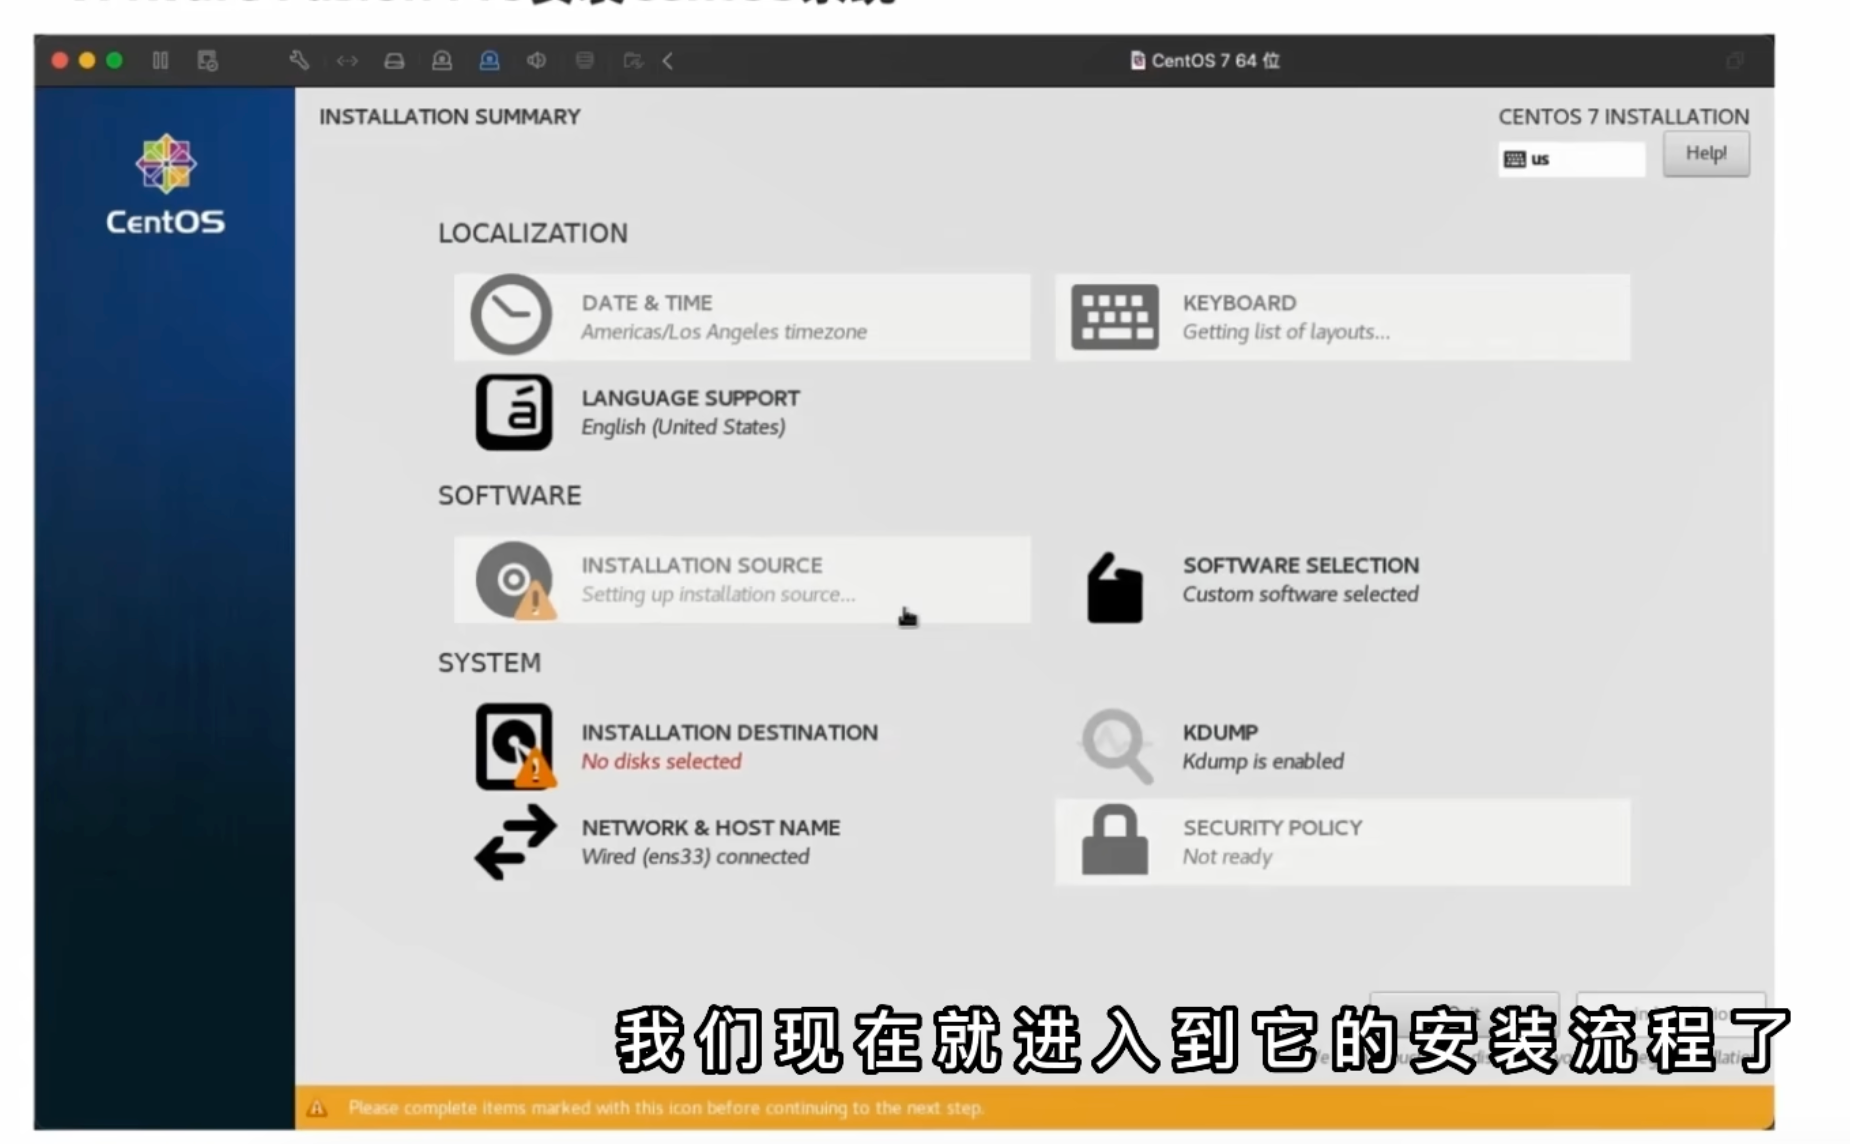Click the blue highlighted CD/DVD drive icon
This screenshot has height=1144, width=1850.
click(x=489, y=61)
